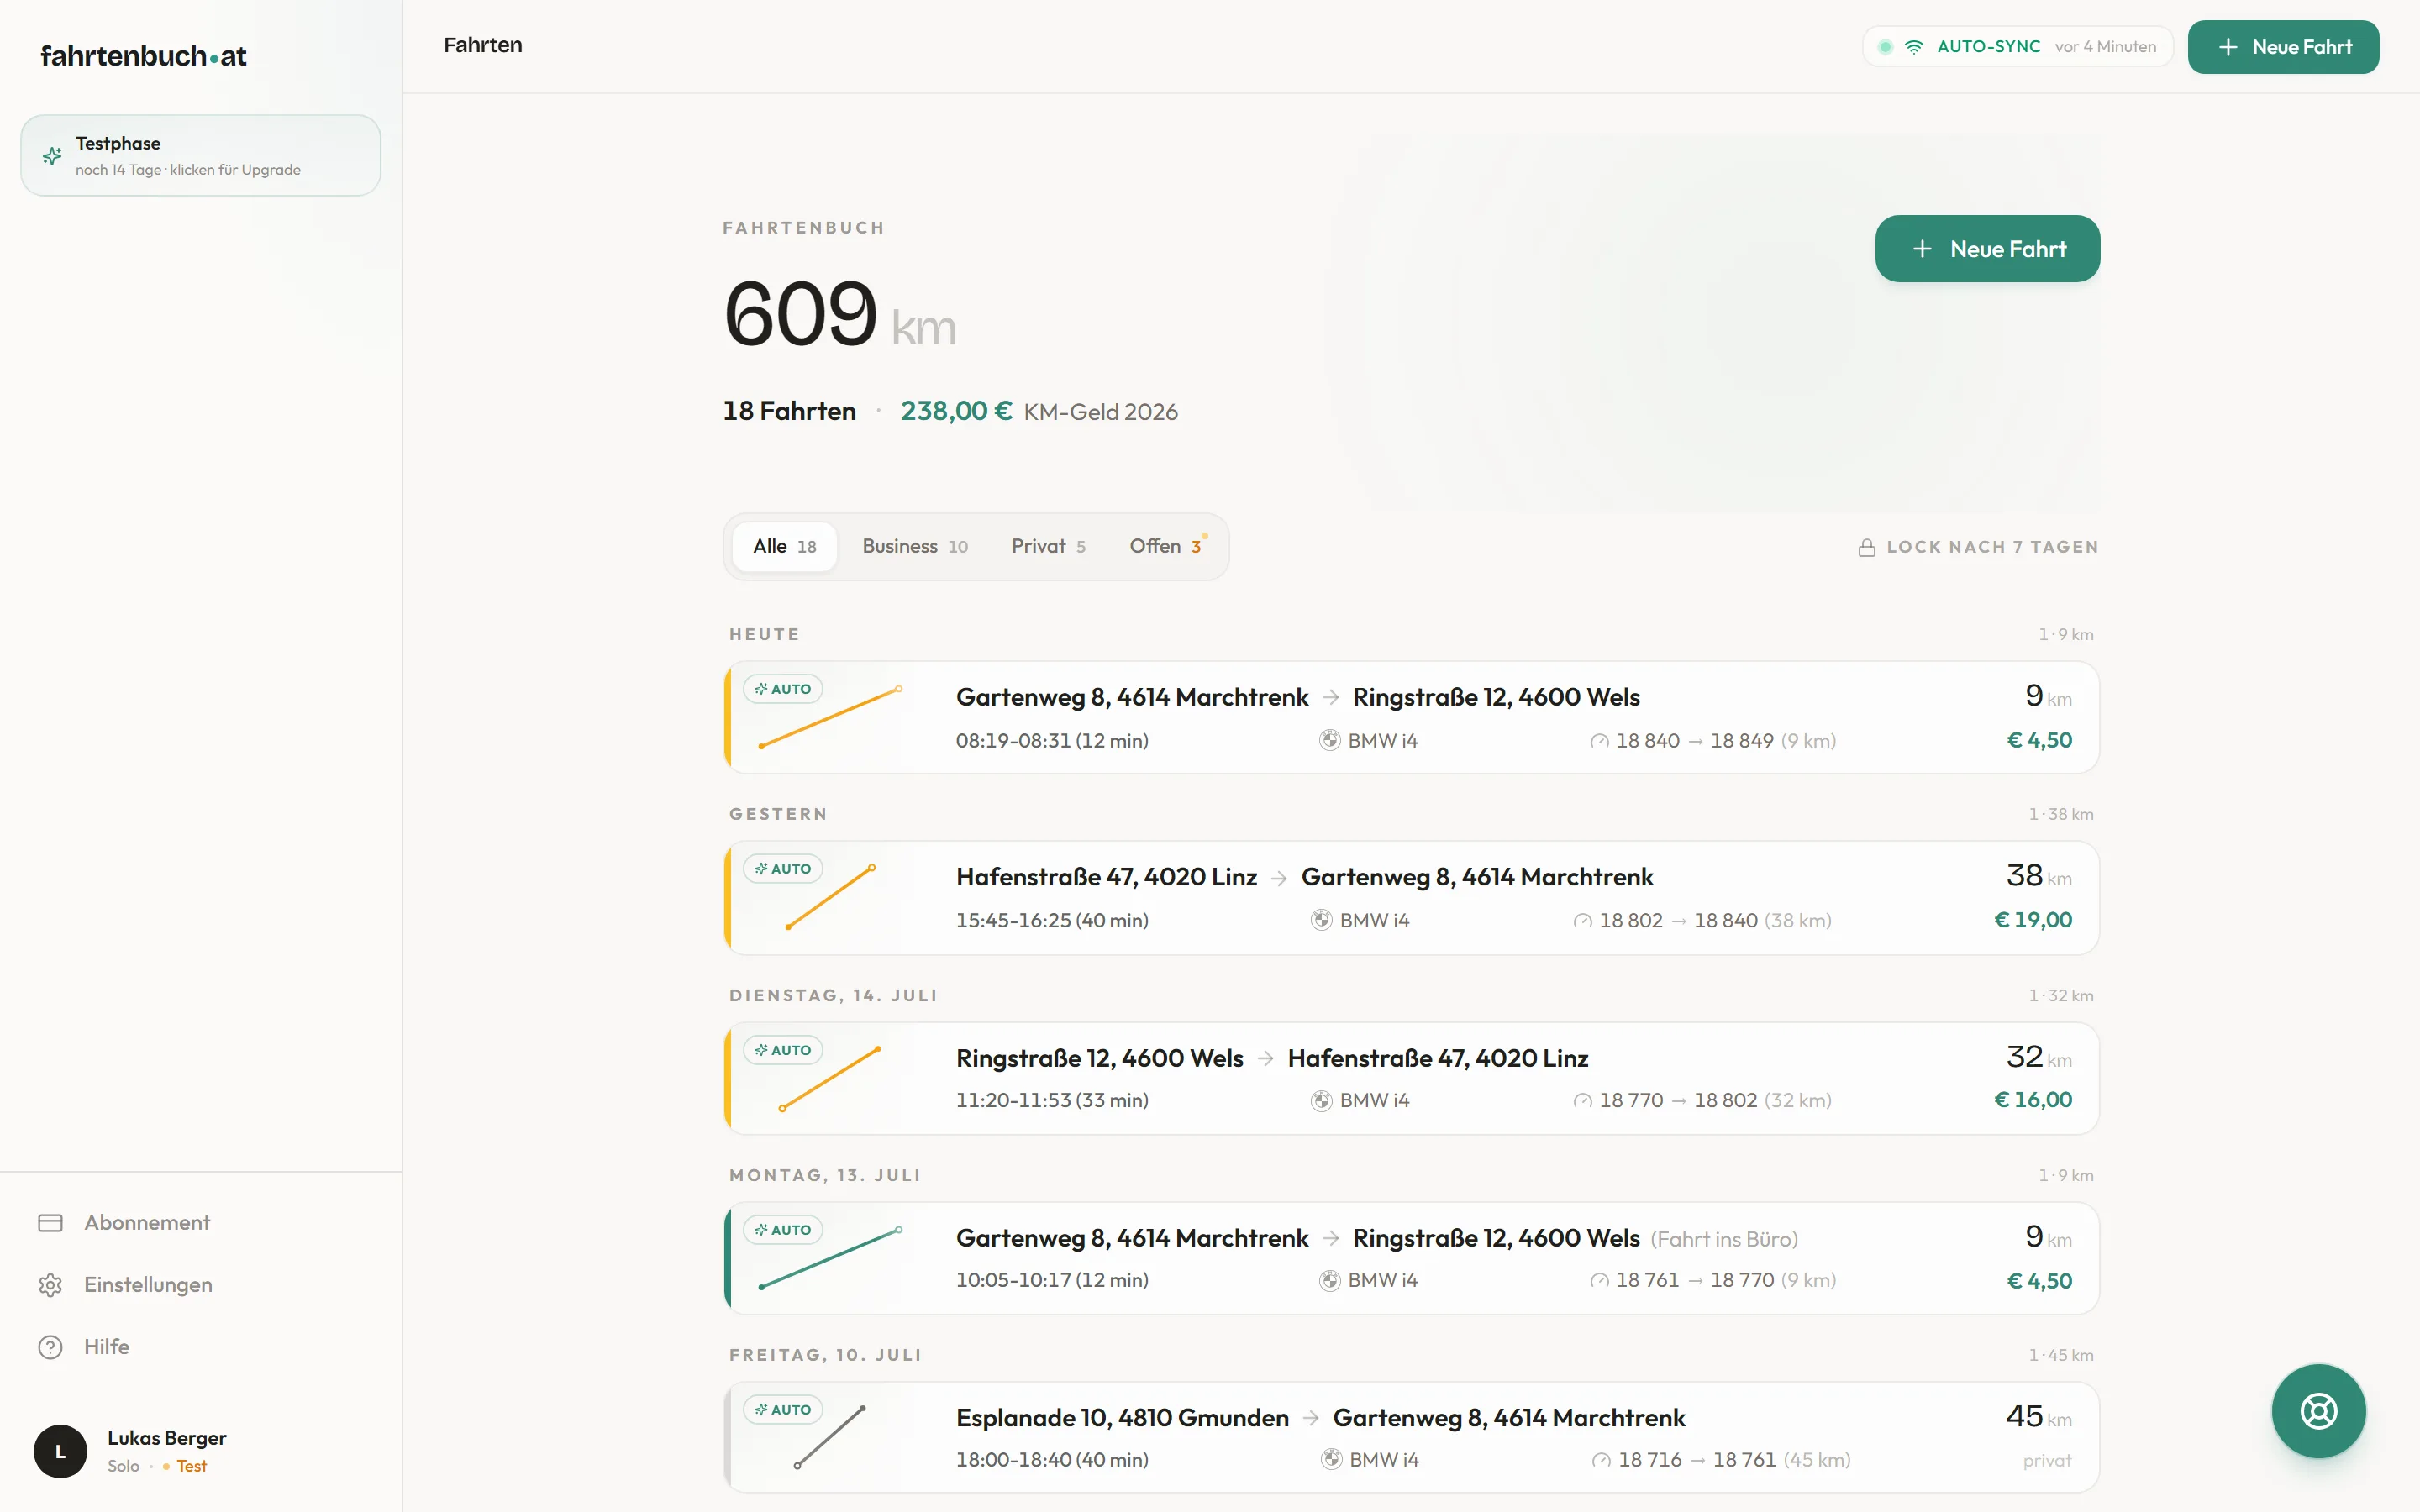Click the Hilfe question mark icon

[x=50, y=1346]
